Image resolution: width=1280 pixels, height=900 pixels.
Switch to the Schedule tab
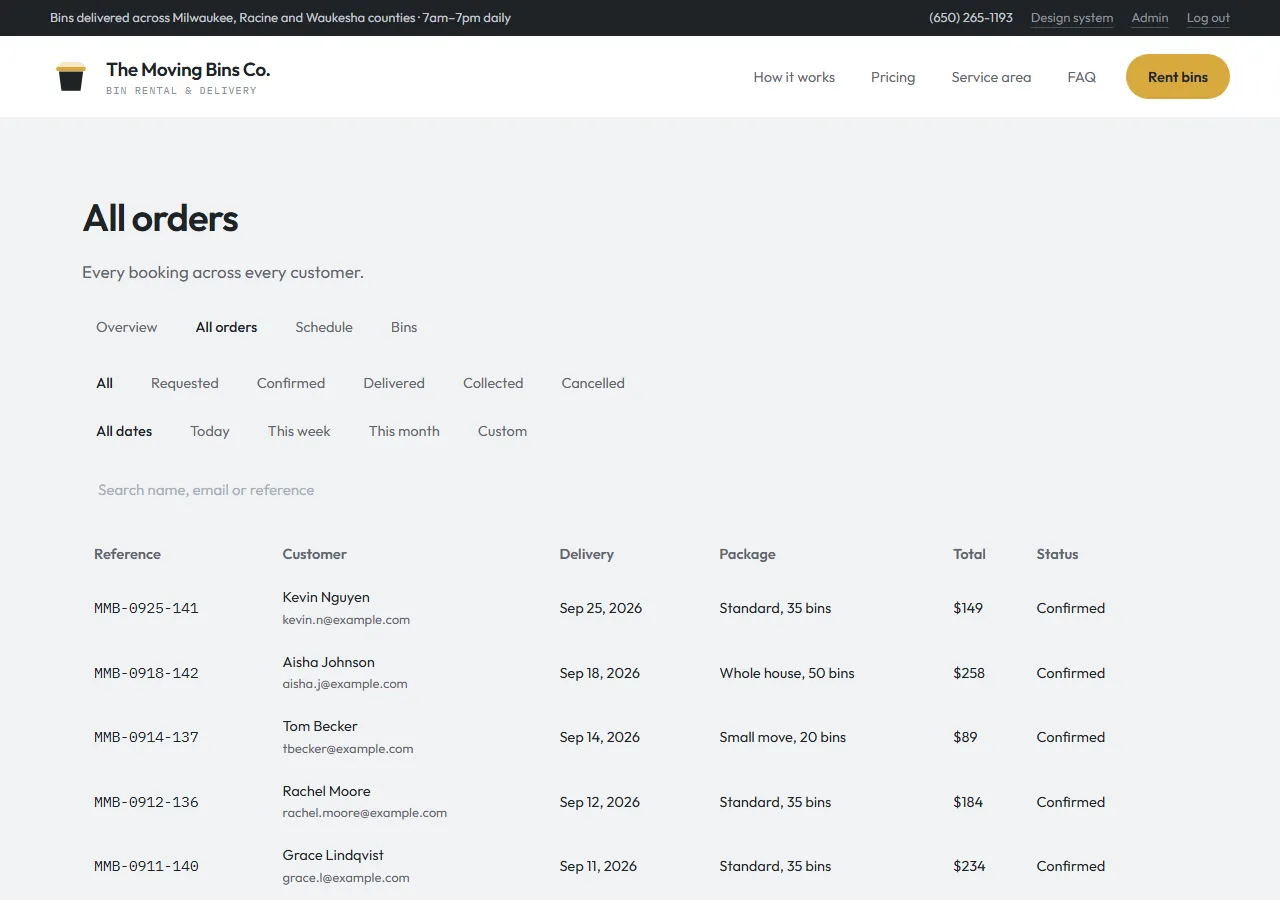pos(324,327)
